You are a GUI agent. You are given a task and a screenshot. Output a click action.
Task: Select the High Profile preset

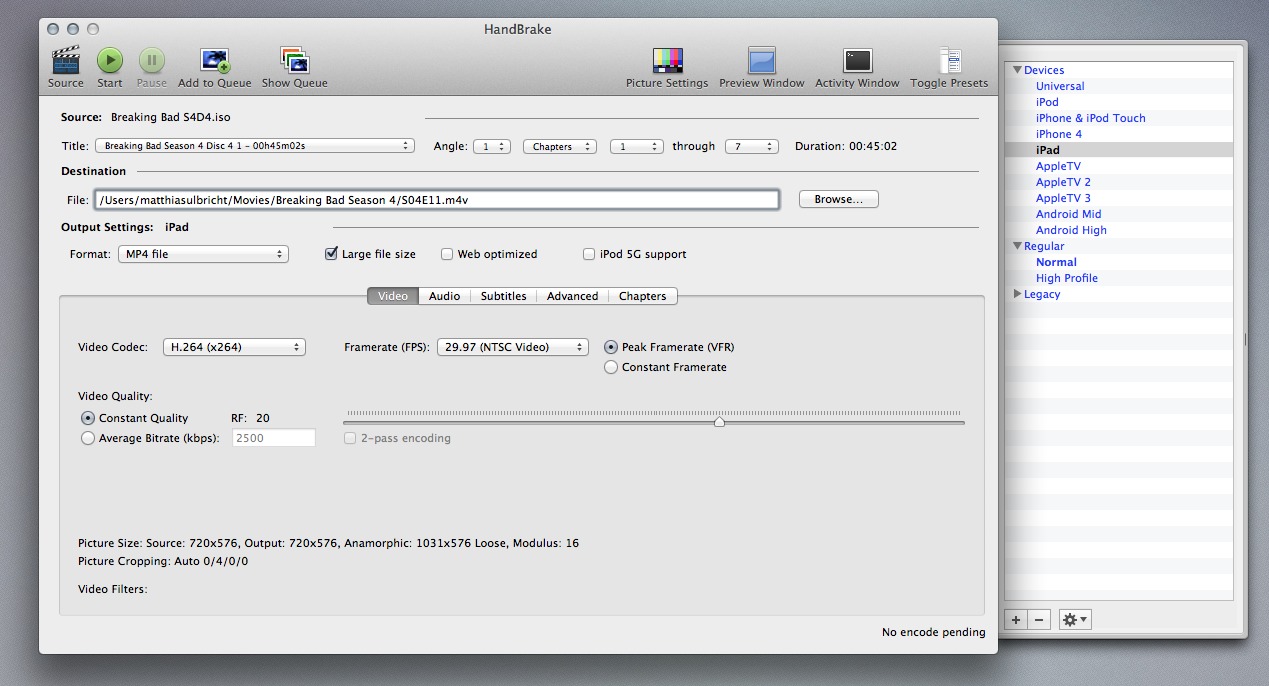pos(1067,278)
